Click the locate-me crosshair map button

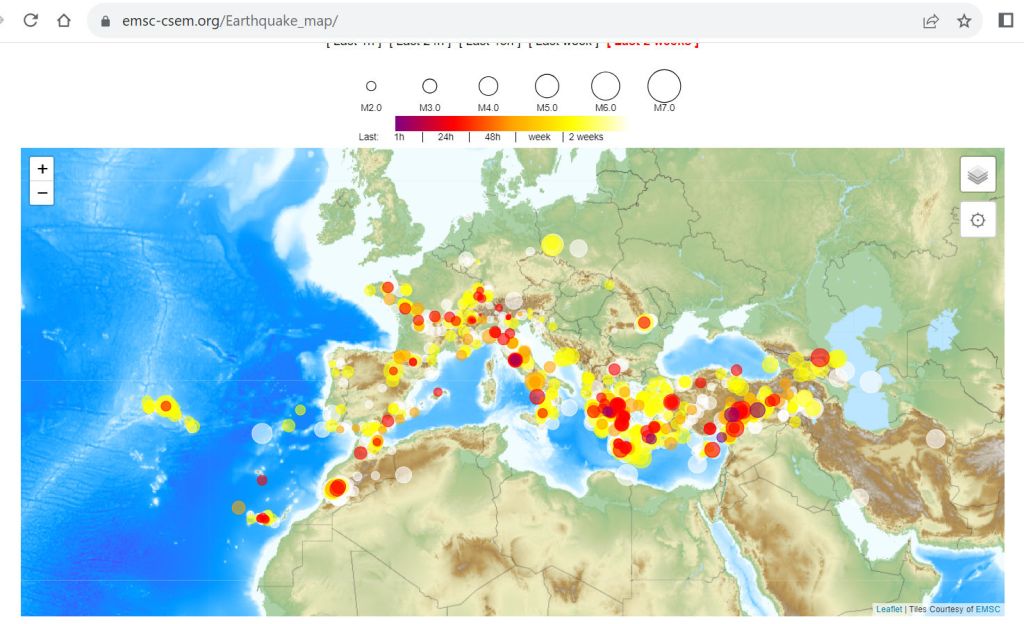pyautogui.click(x=977, y=221)
